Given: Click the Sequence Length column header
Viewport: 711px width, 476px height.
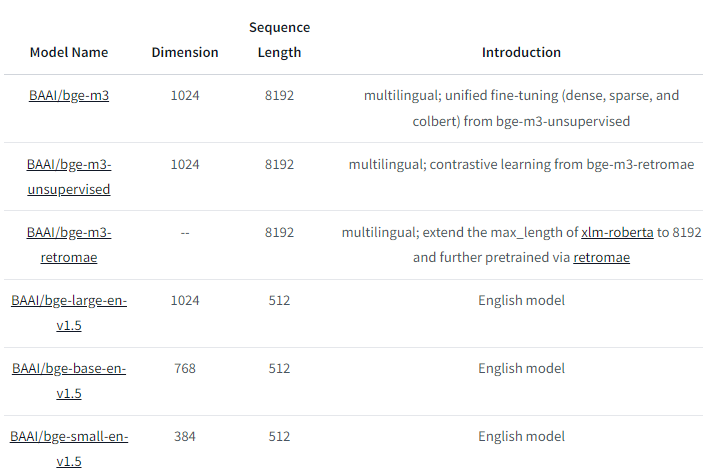Looking at the screenshot, I should click(279, 40).
